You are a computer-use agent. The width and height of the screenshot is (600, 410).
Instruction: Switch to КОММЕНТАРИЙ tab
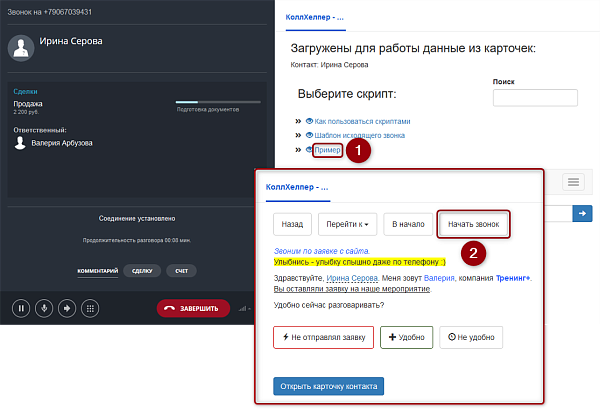(x=98, y=271)
